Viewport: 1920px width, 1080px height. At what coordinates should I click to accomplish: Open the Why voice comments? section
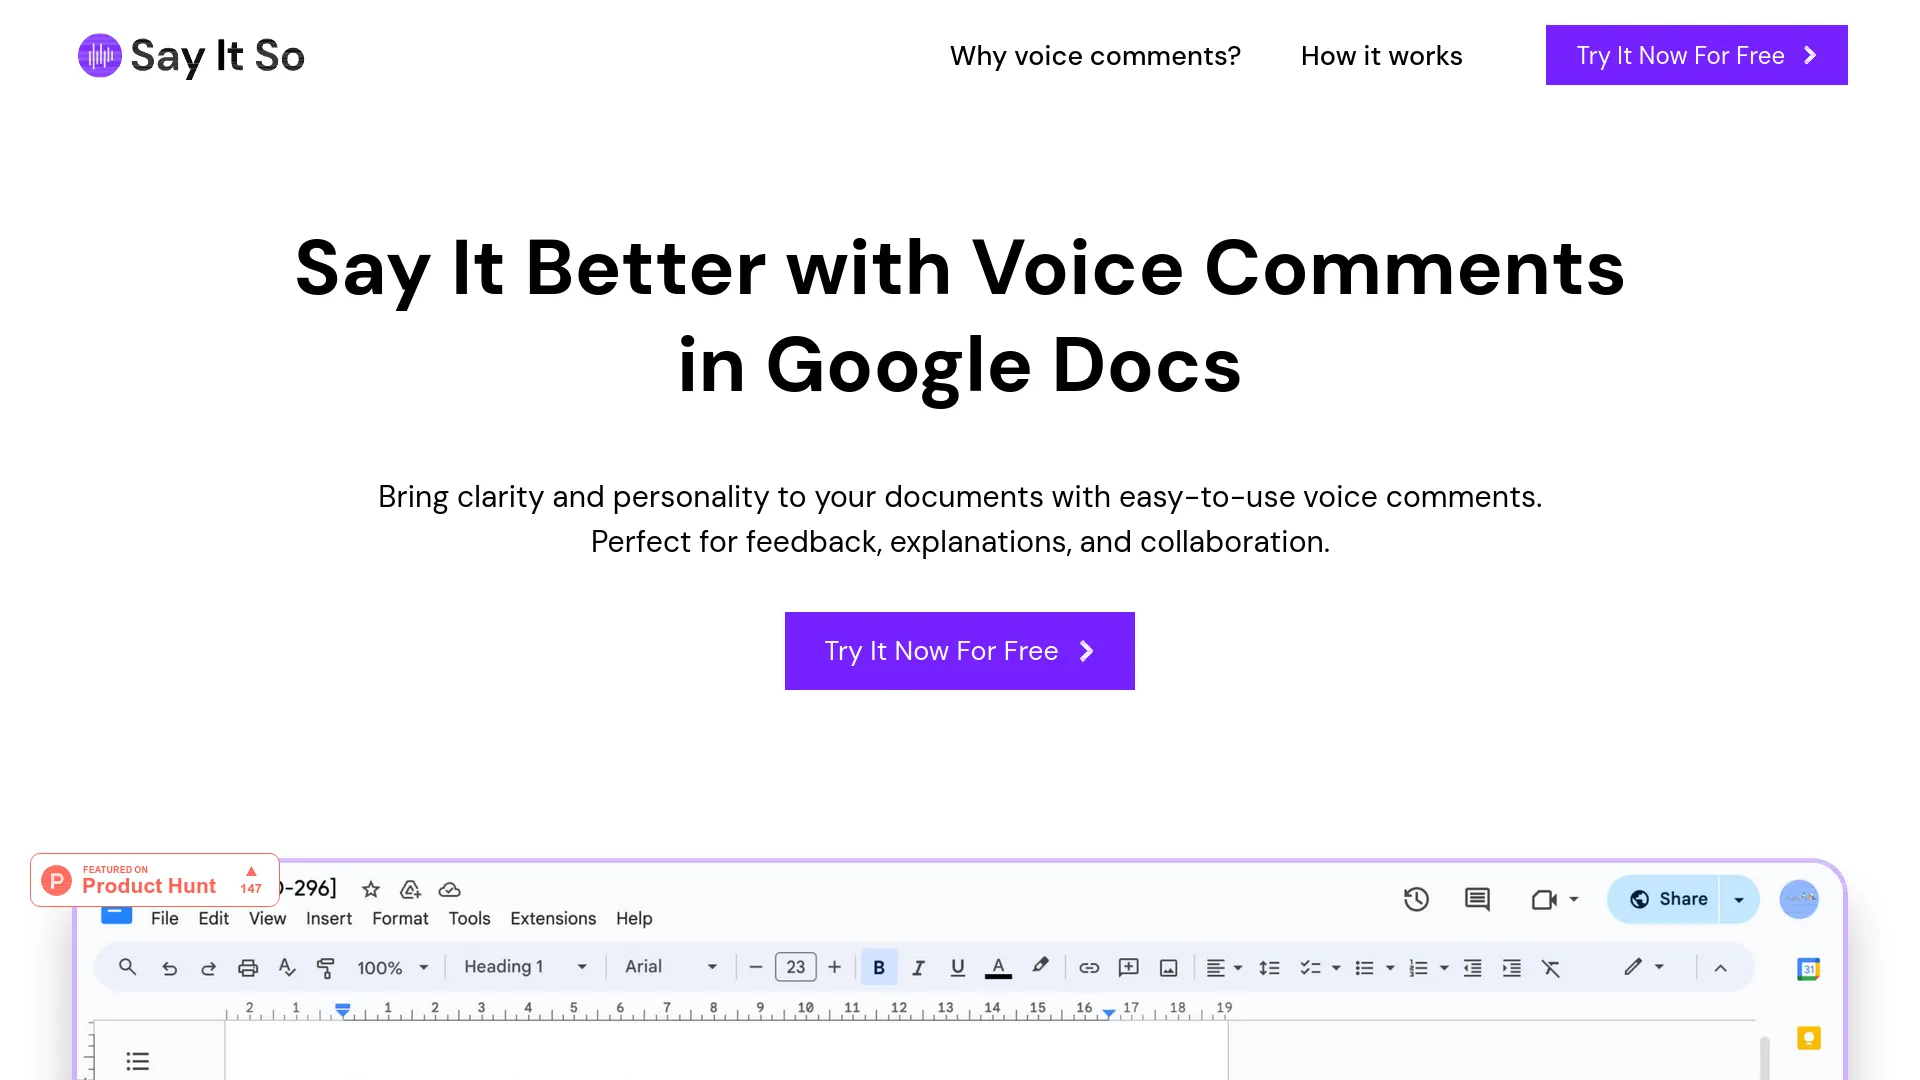point(1095,56)
